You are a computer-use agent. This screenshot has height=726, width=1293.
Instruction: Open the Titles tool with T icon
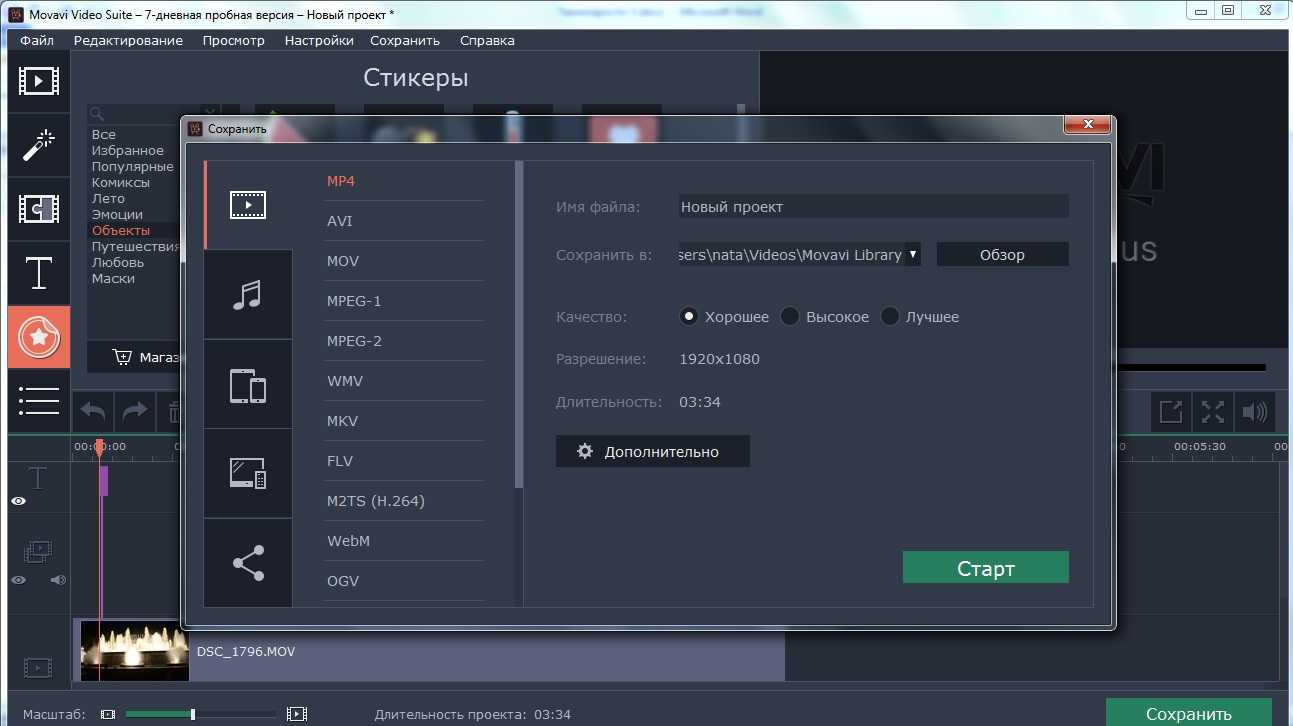pos(39,273)
